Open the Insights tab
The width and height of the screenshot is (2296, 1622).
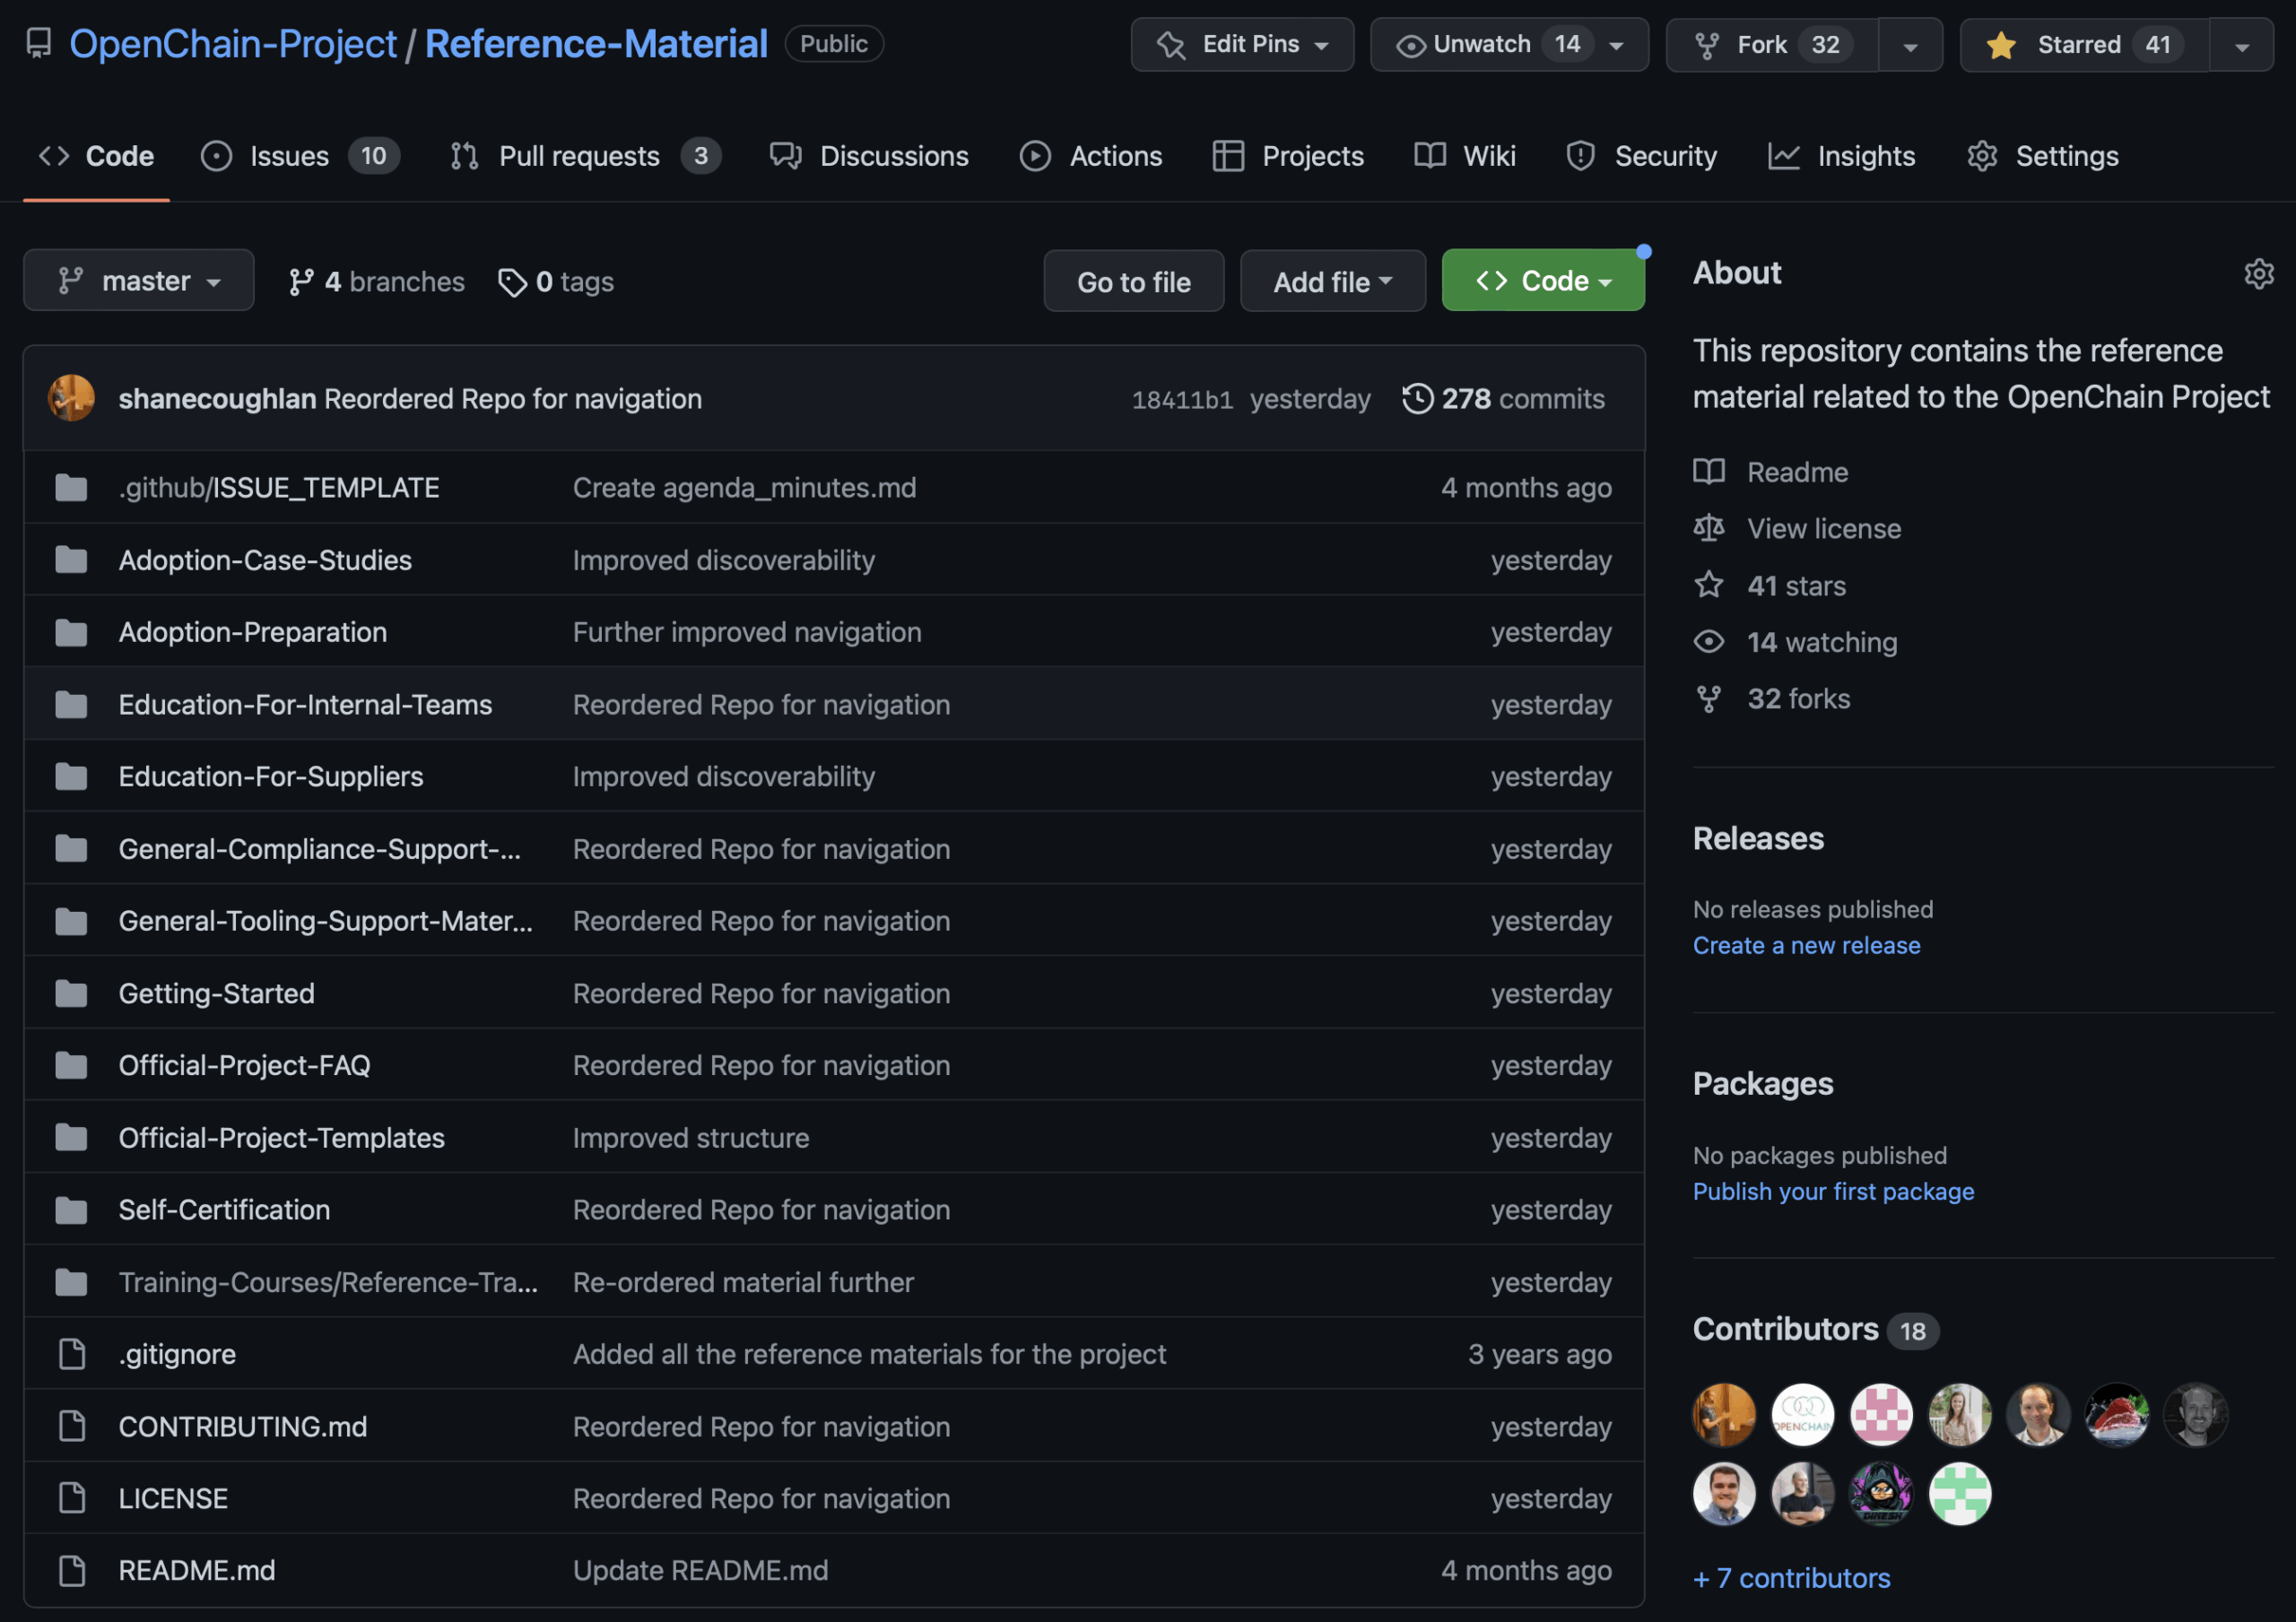click(x=1841, y=156)
